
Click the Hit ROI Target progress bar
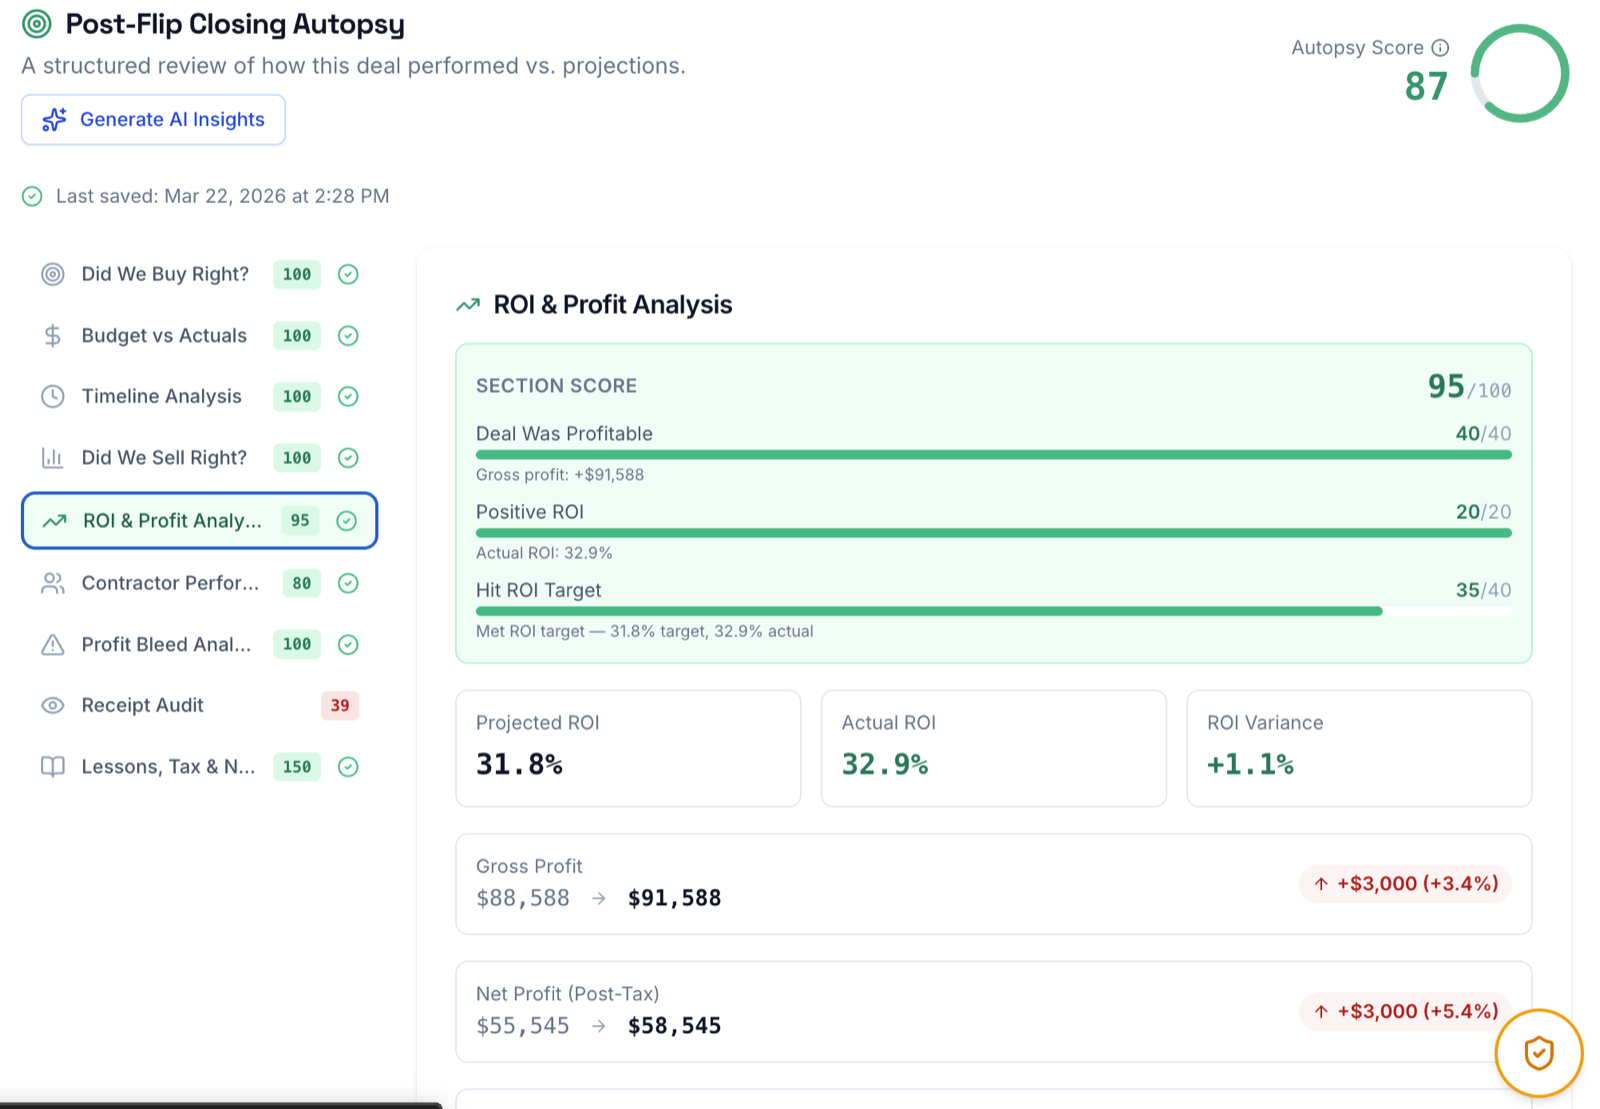[994, 611]
